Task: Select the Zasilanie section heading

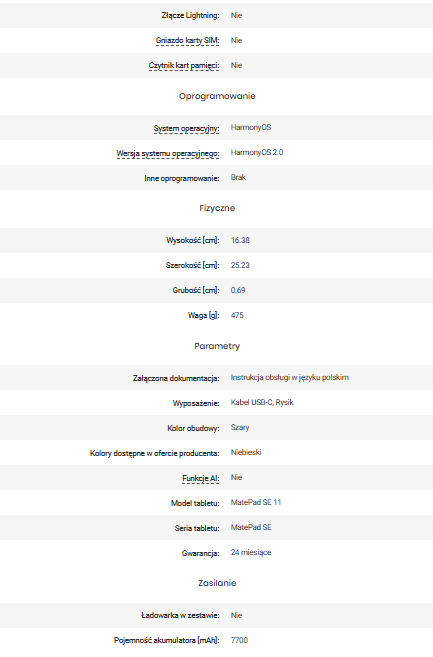Action: 217,583
